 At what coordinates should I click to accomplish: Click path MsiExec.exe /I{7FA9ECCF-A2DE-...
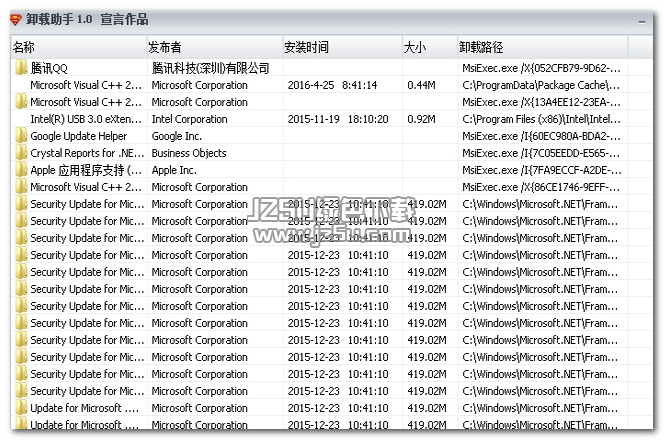(542, 170)
